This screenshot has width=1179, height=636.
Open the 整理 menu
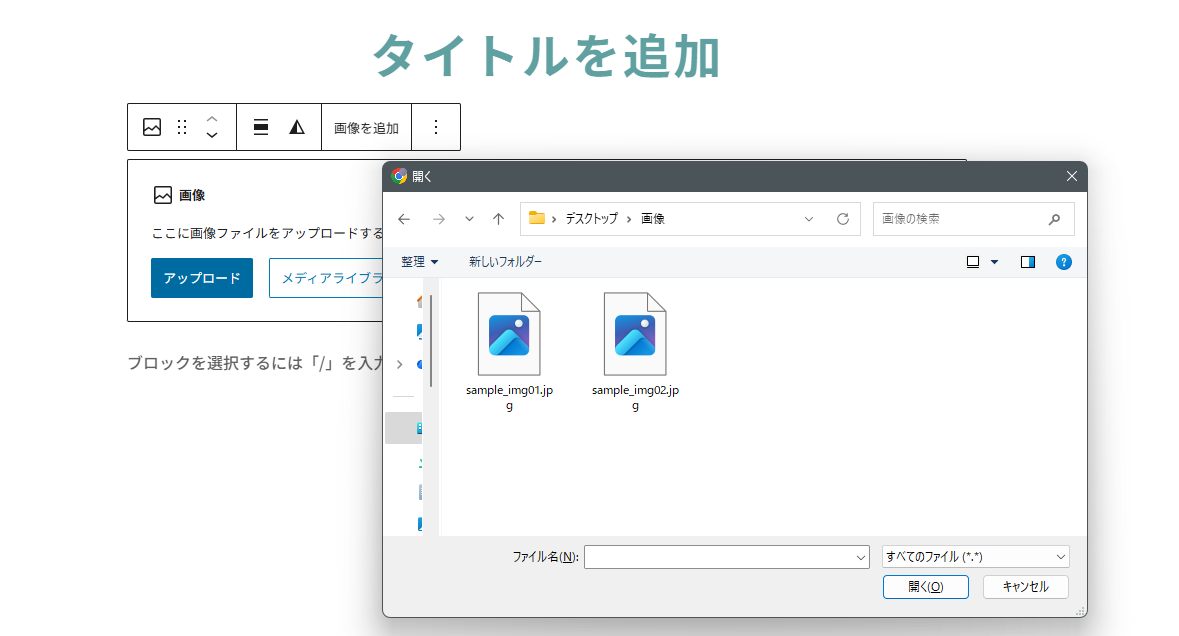coord(419,262)
